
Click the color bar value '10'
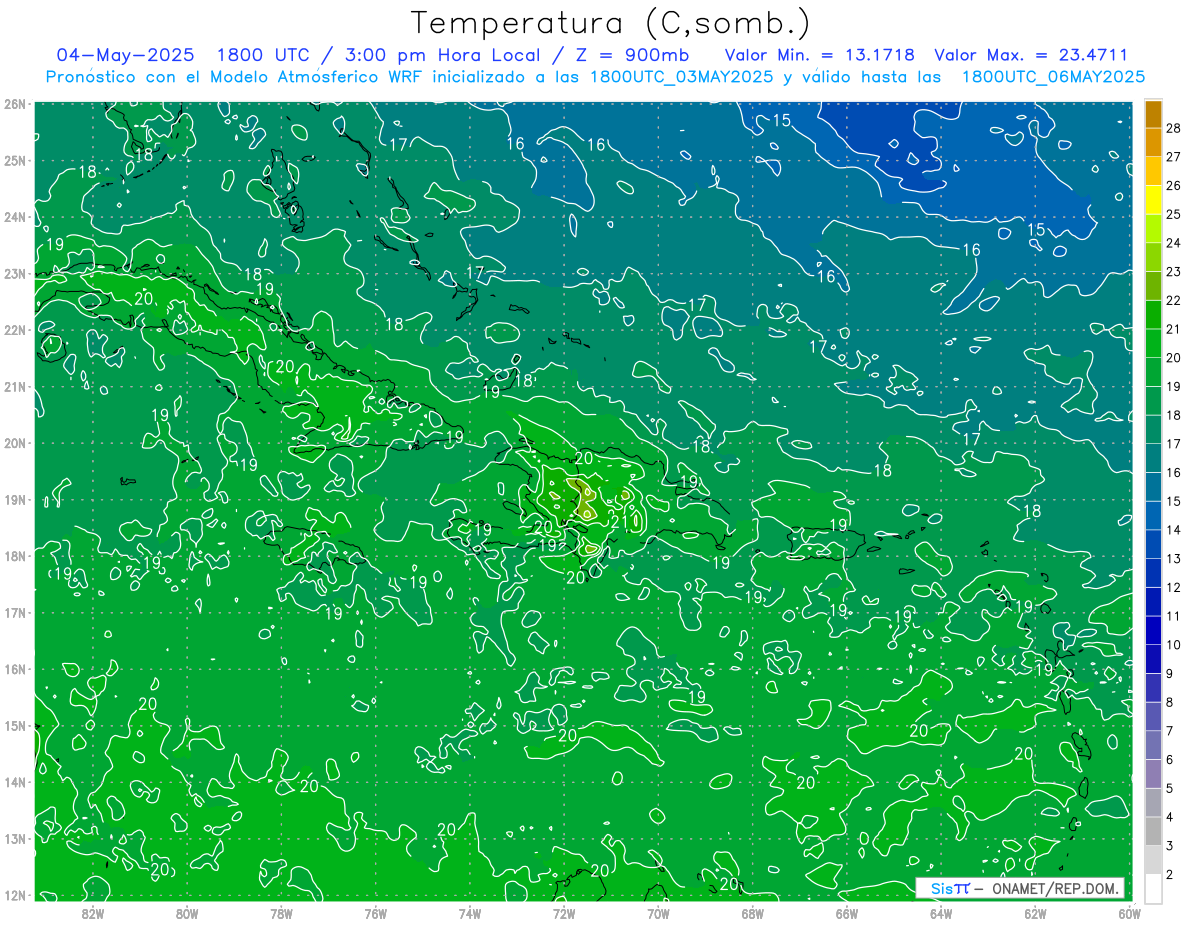pyautogui.click(x=1174, y=645)
